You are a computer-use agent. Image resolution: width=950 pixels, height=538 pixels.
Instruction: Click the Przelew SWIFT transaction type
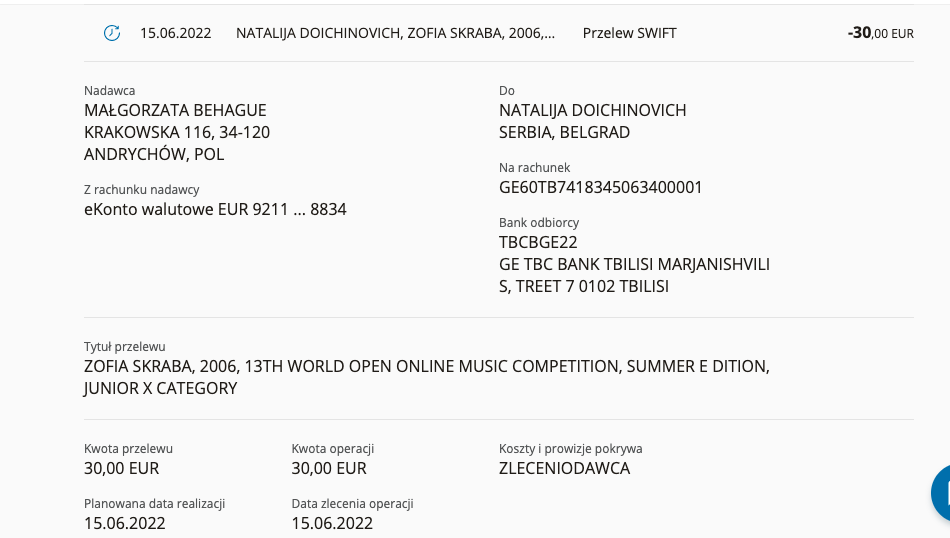click(629, 33)
